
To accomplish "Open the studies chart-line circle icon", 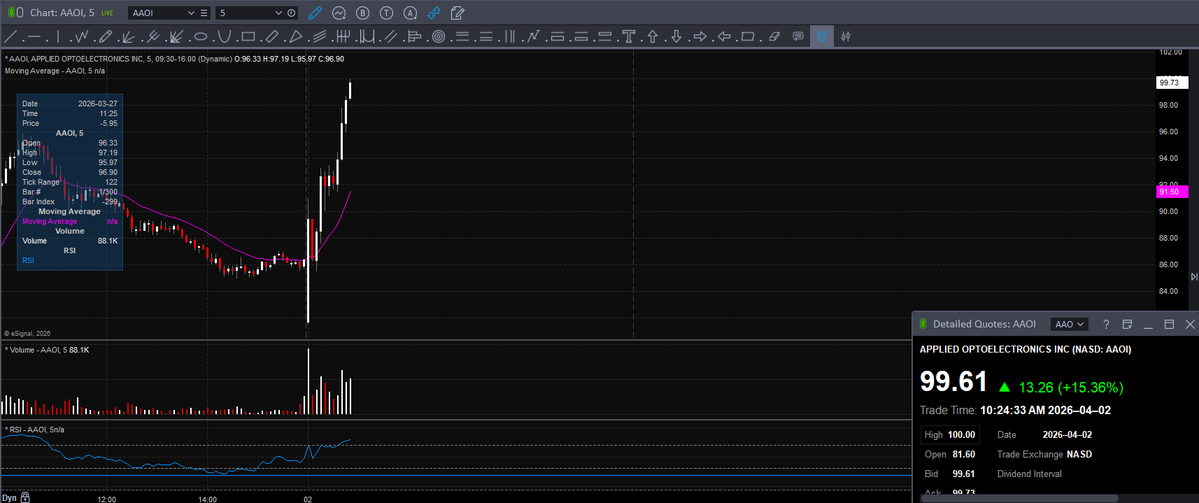I will point(339,12).
